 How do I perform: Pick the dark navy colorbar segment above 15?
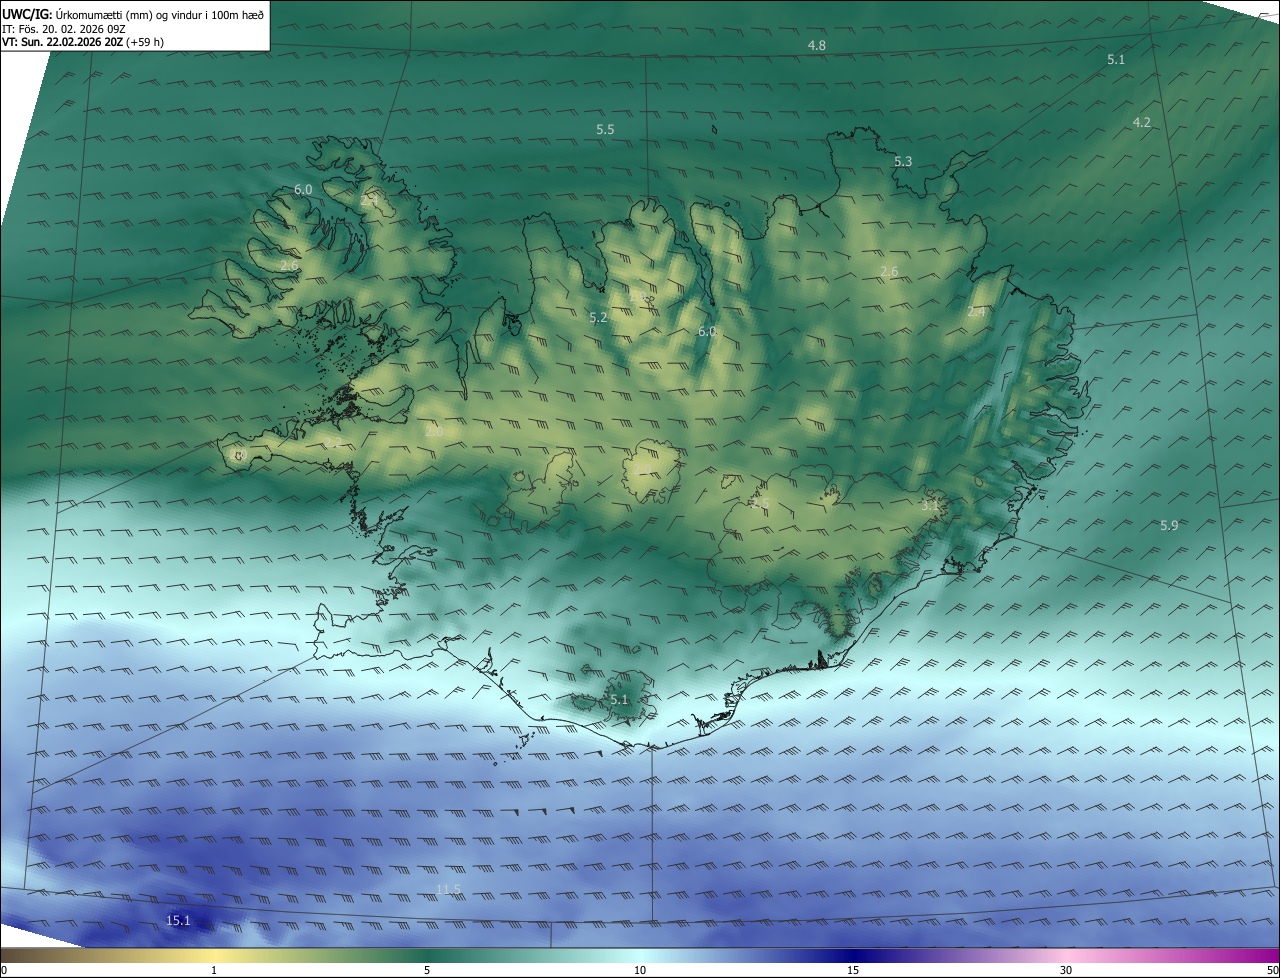(853, 956)
